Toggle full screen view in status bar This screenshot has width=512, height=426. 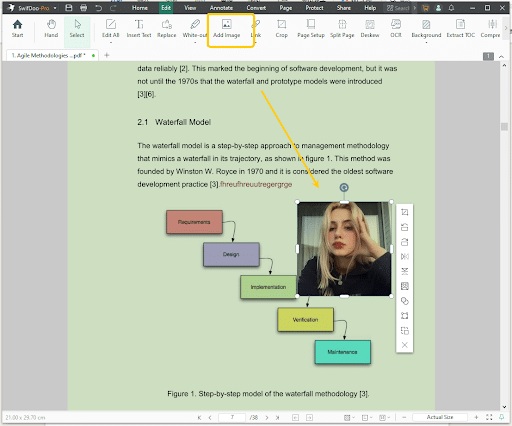pos(489,417)
